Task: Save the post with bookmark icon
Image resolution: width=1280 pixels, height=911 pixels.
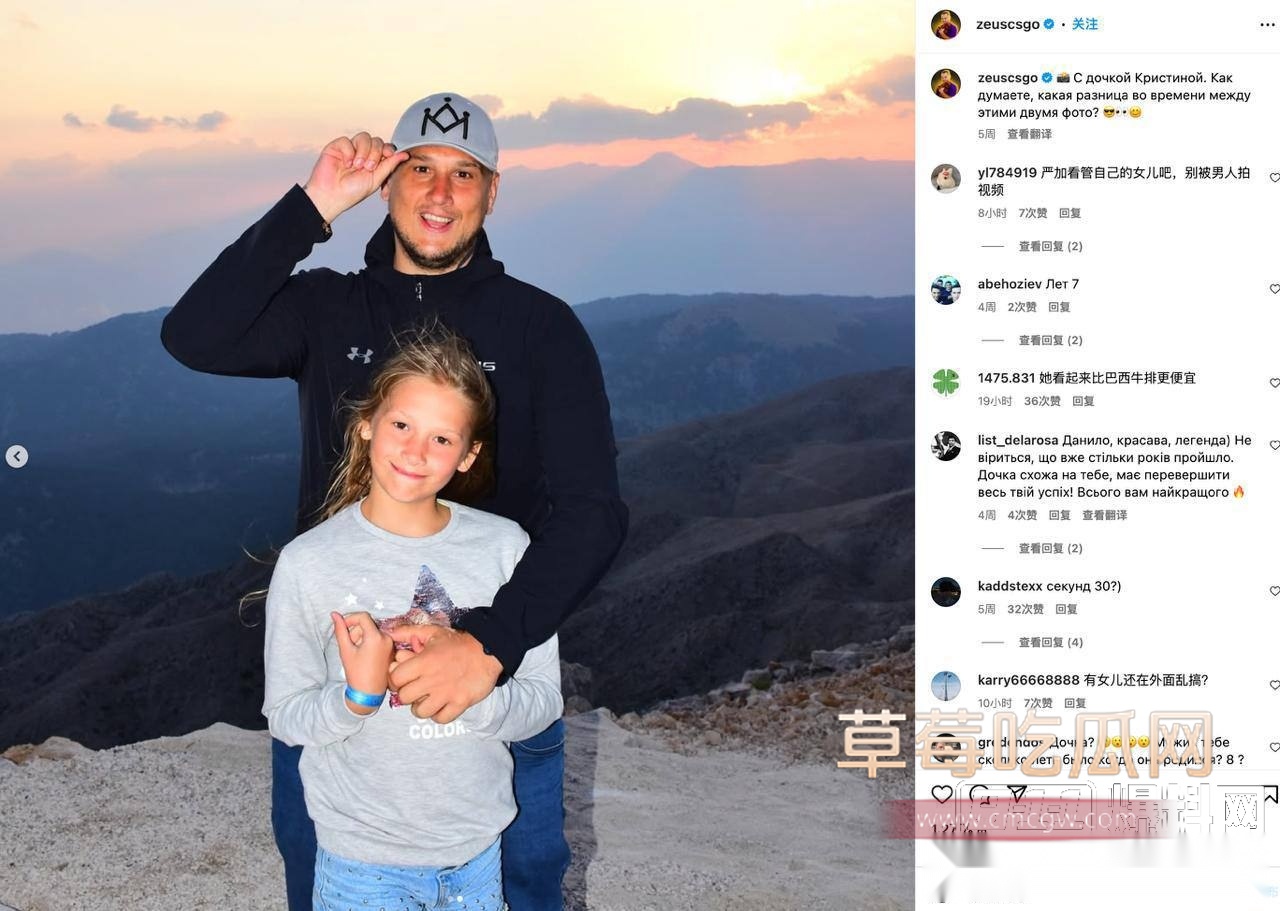Action: click(1270, 794)
